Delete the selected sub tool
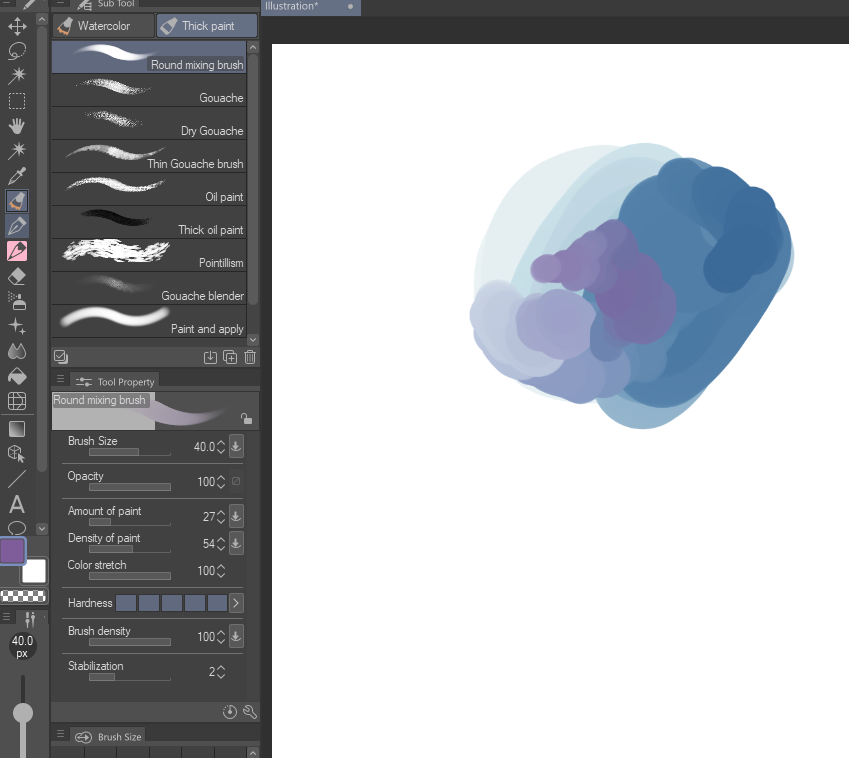 tap(250, 357)
